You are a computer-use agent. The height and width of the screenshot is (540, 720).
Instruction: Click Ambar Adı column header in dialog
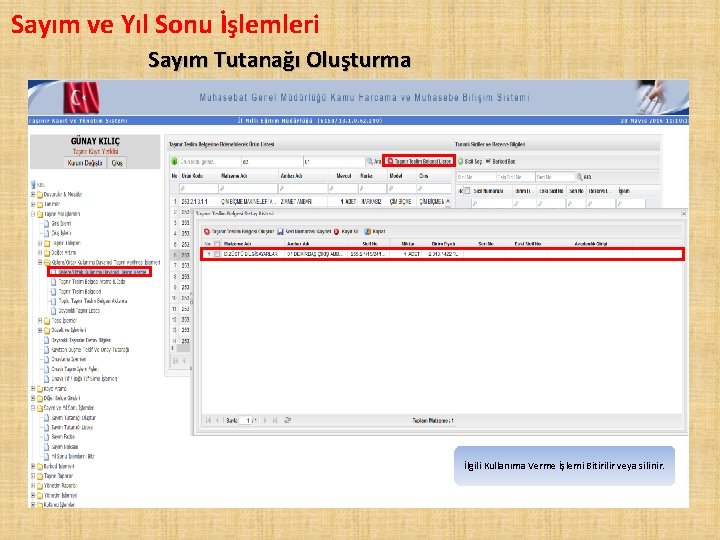298,244
